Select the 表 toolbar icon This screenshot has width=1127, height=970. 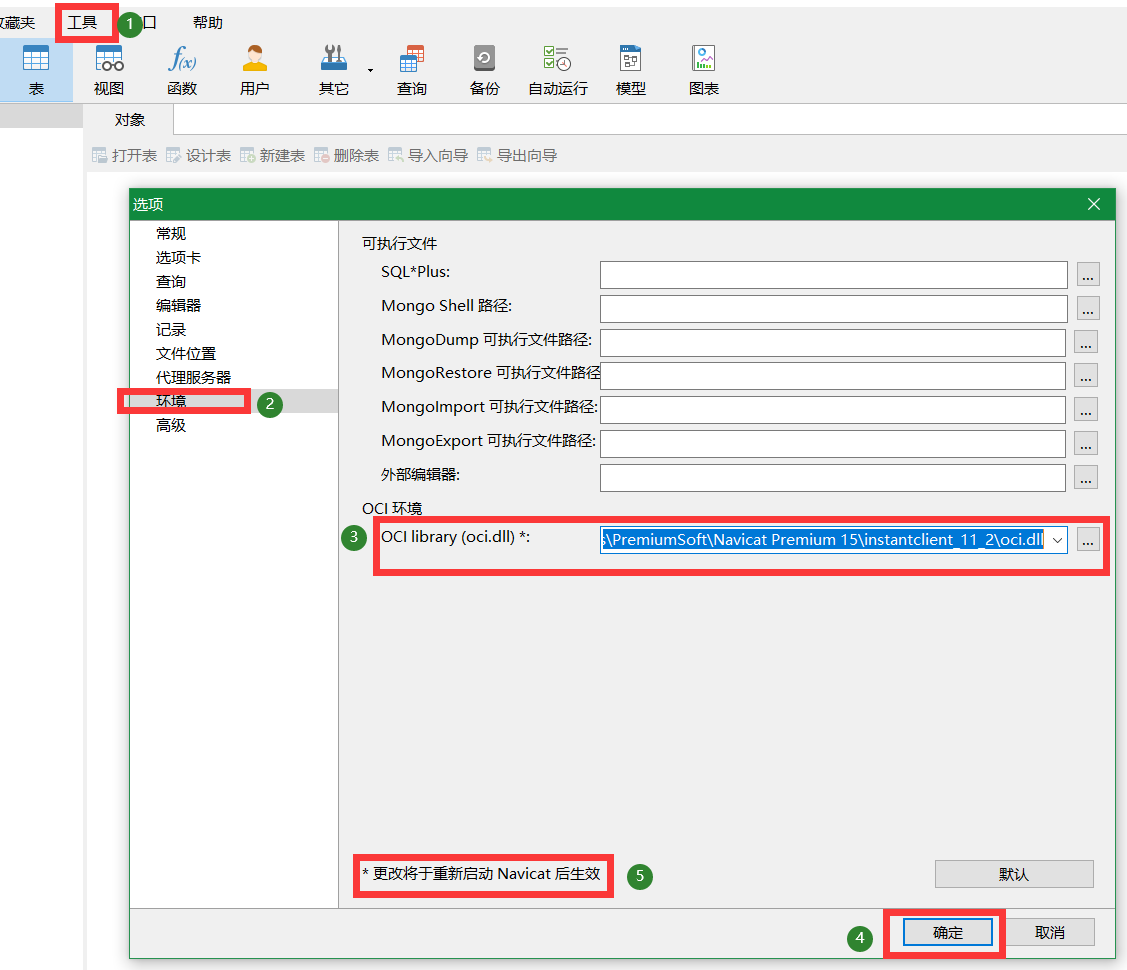pyautogui.click(x=36, y=70)
